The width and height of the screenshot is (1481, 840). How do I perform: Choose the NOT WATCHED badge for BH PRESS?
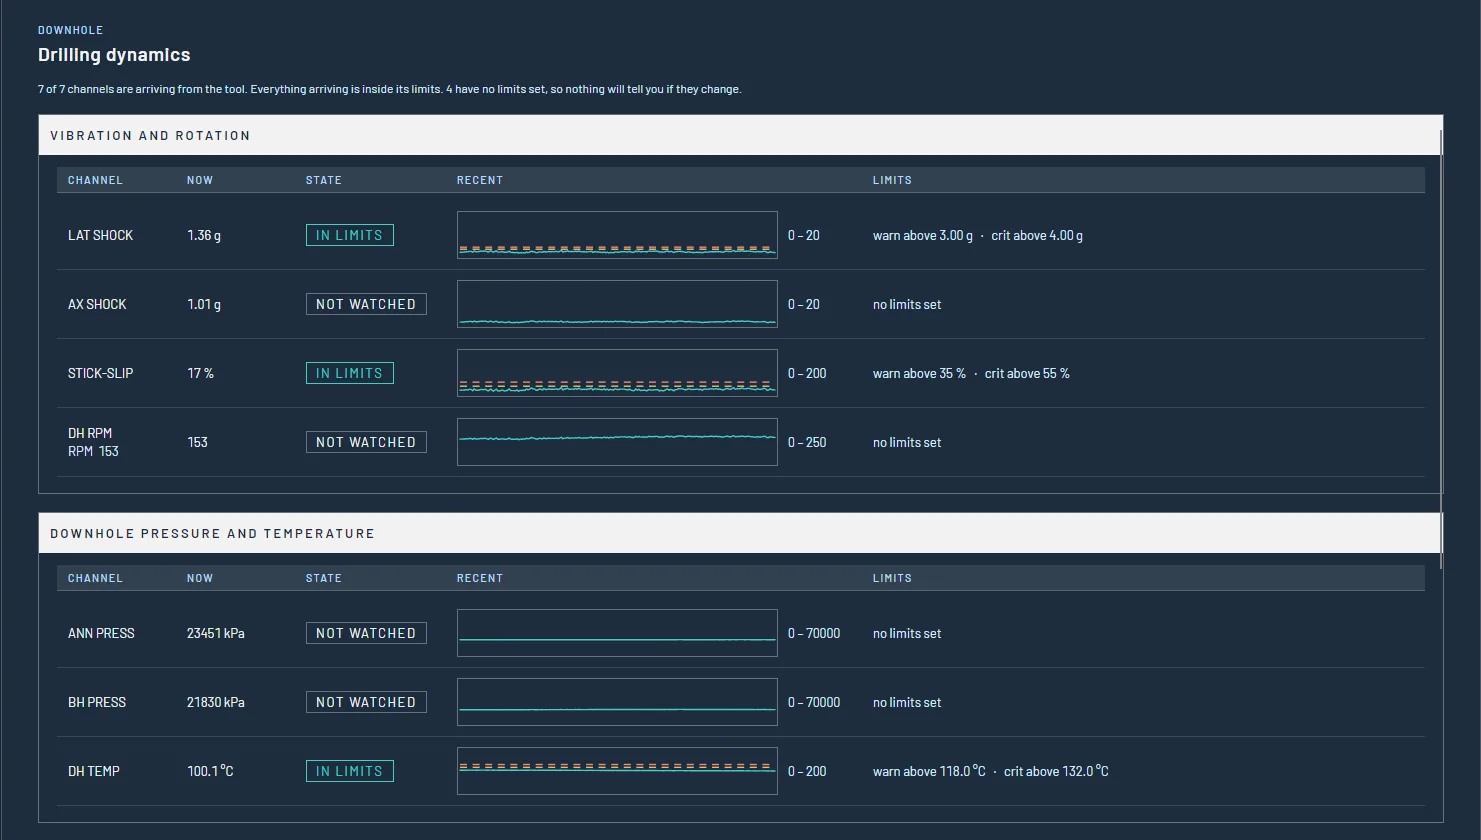pyautogui.click(x=366, y=702)
